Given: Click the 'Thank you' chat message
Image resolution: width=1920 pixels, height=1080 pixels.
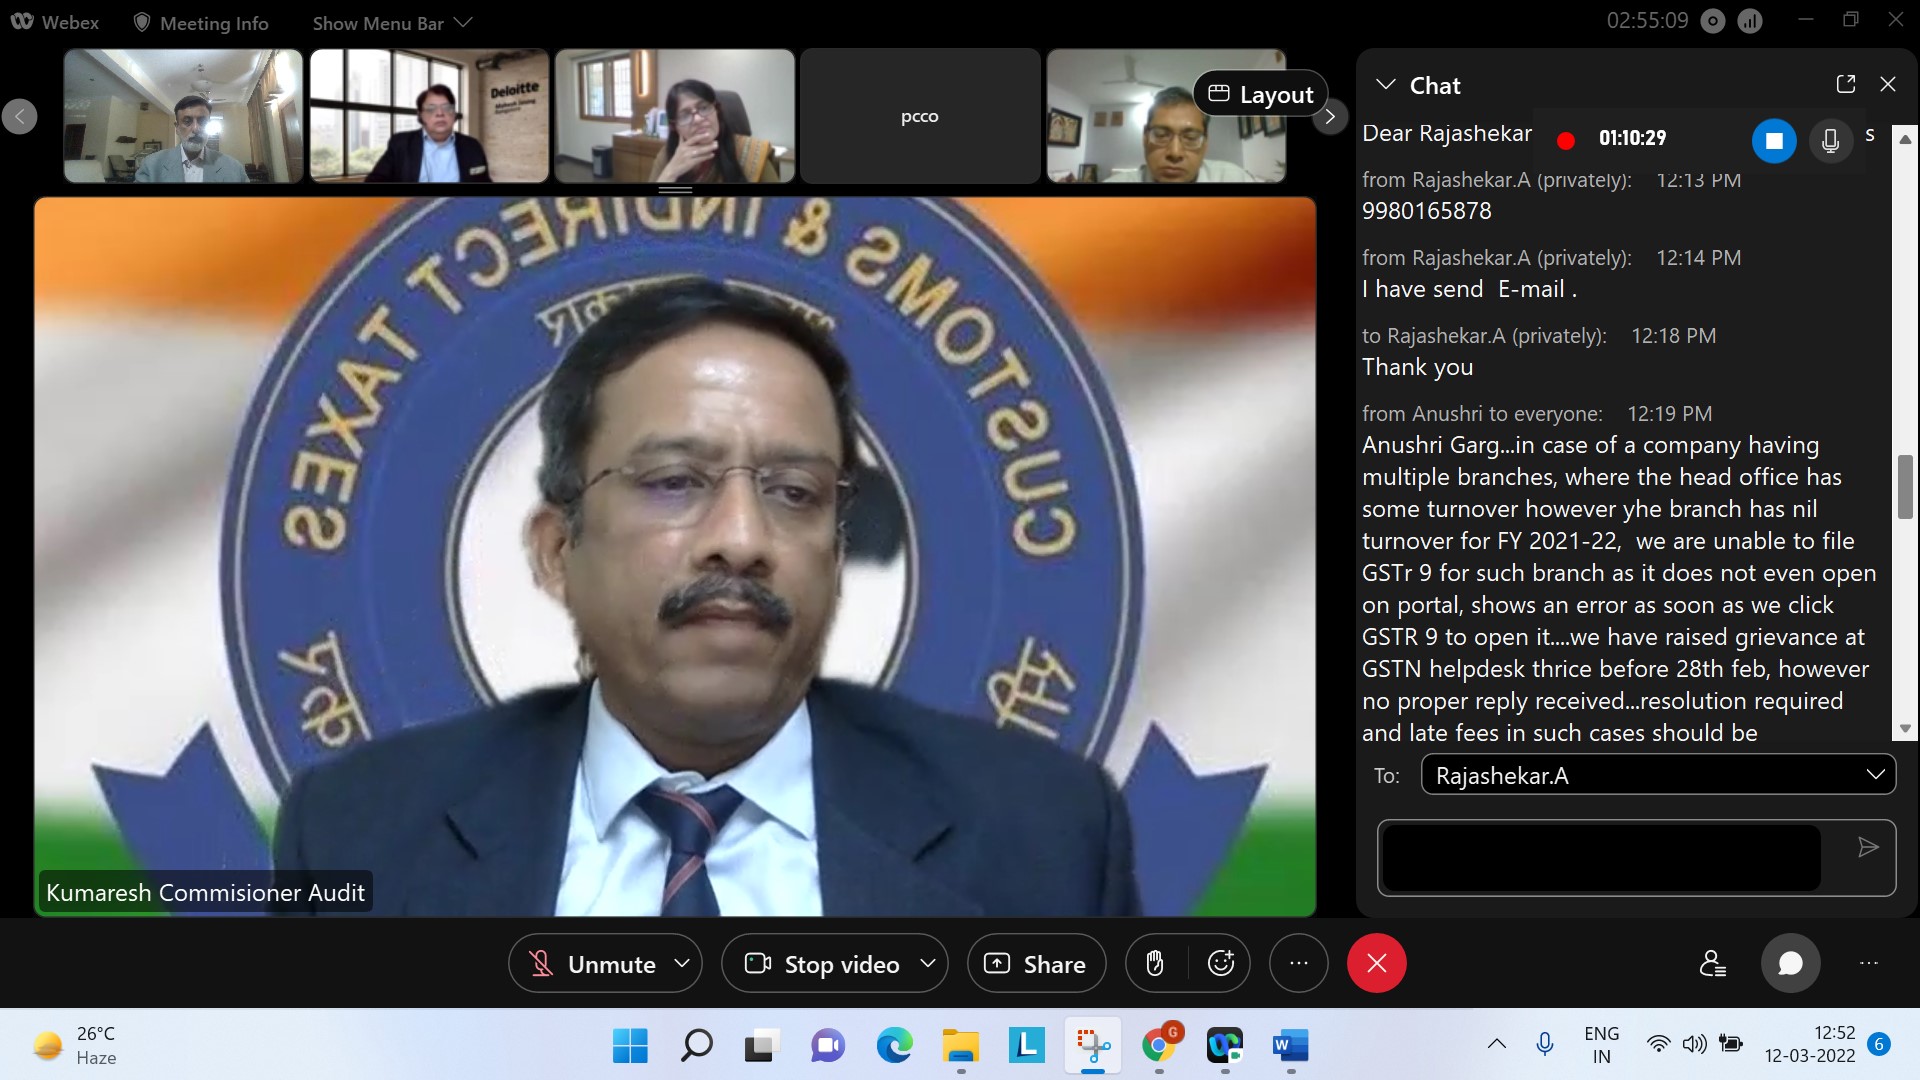Looking at the screenshot, I should tap(1417, 367).
